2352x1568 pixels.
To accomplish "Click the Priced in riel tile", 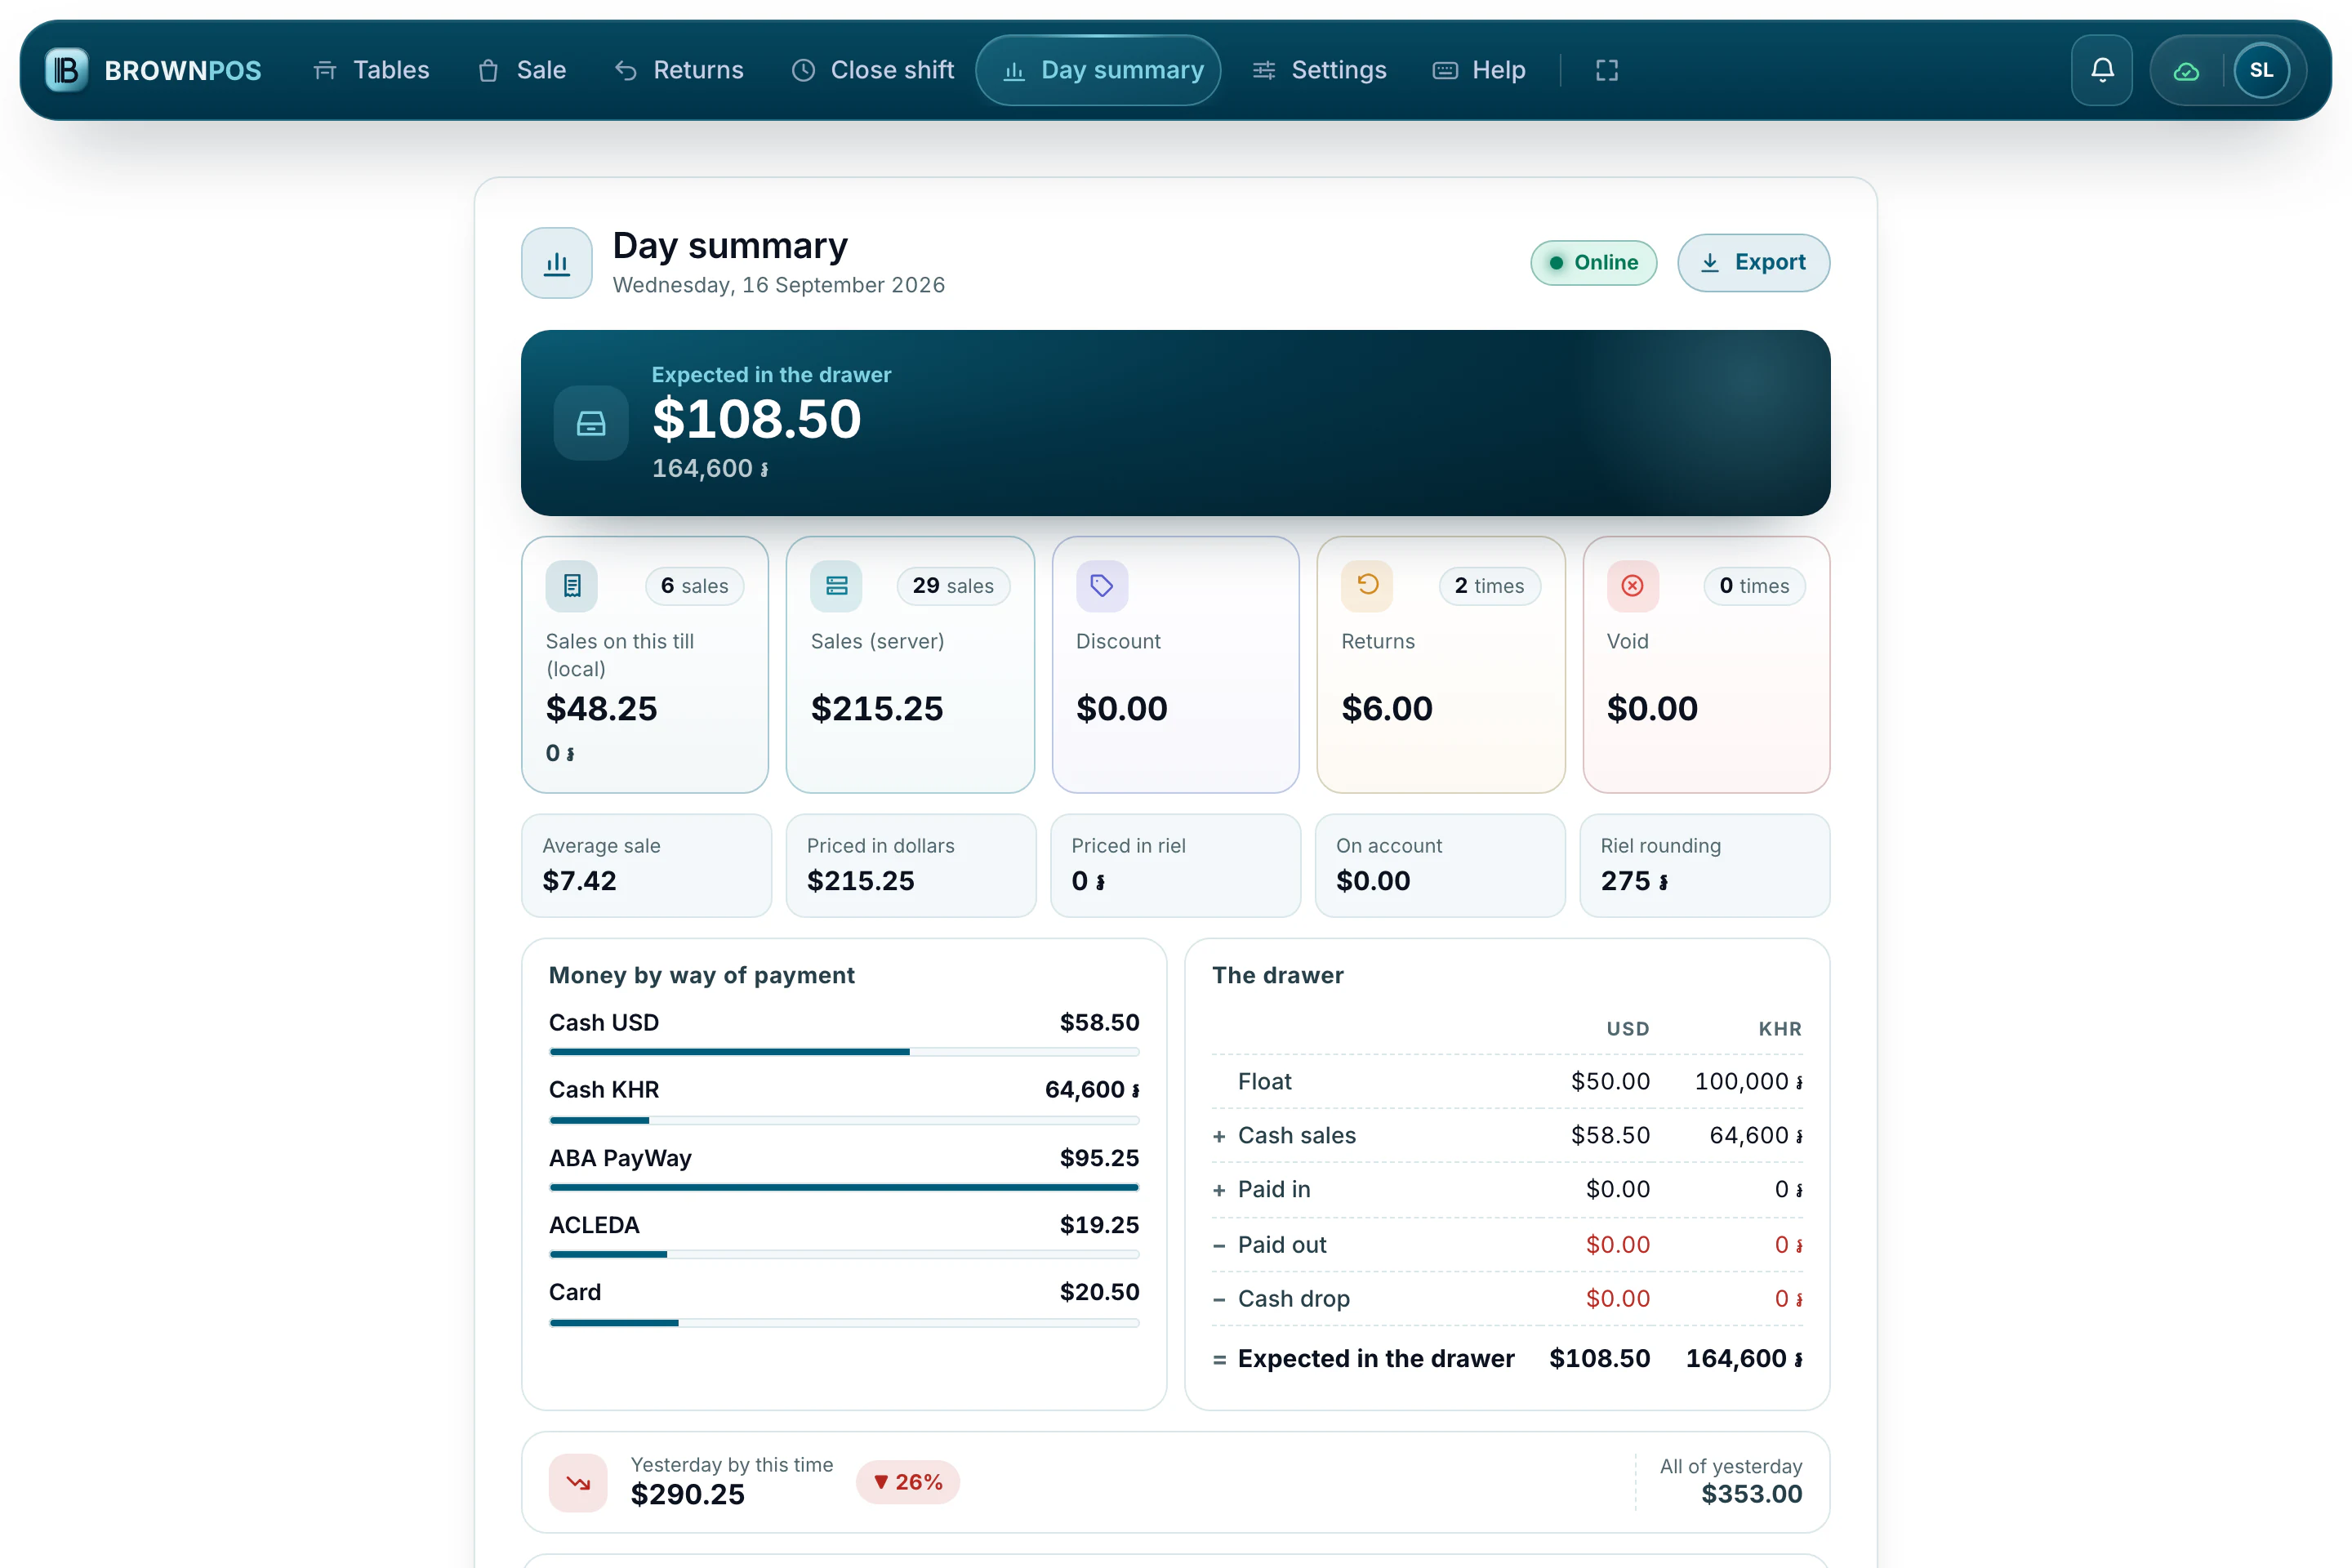I will pos(1175,865).
